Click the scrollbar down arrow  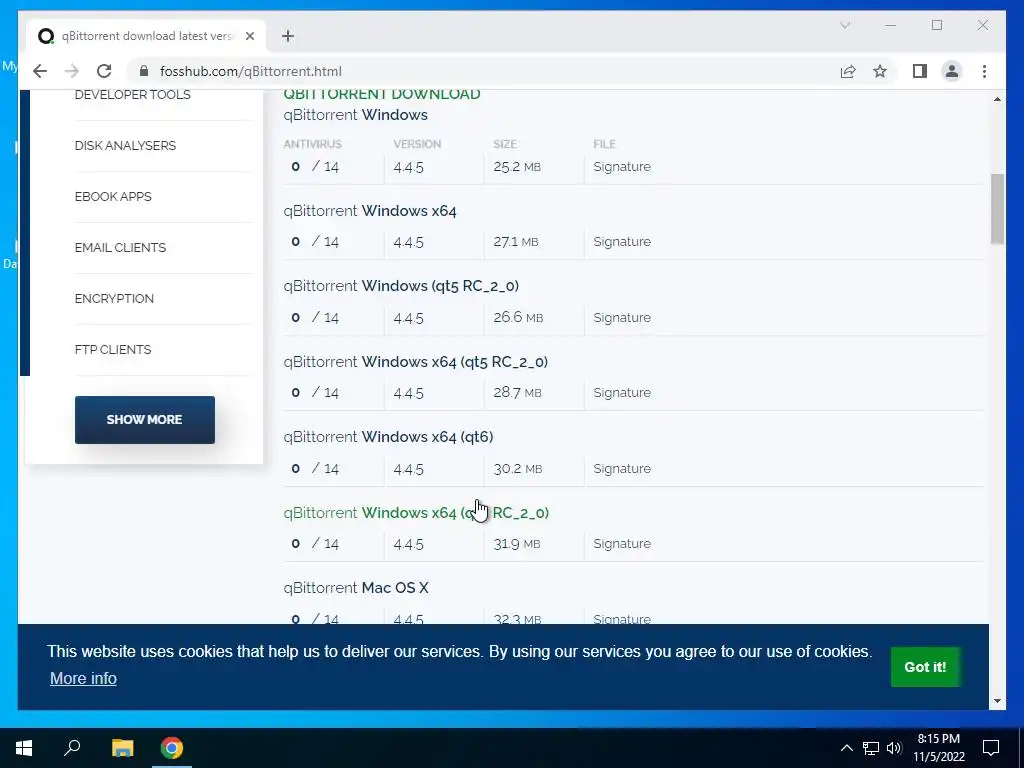coord(997,701)
